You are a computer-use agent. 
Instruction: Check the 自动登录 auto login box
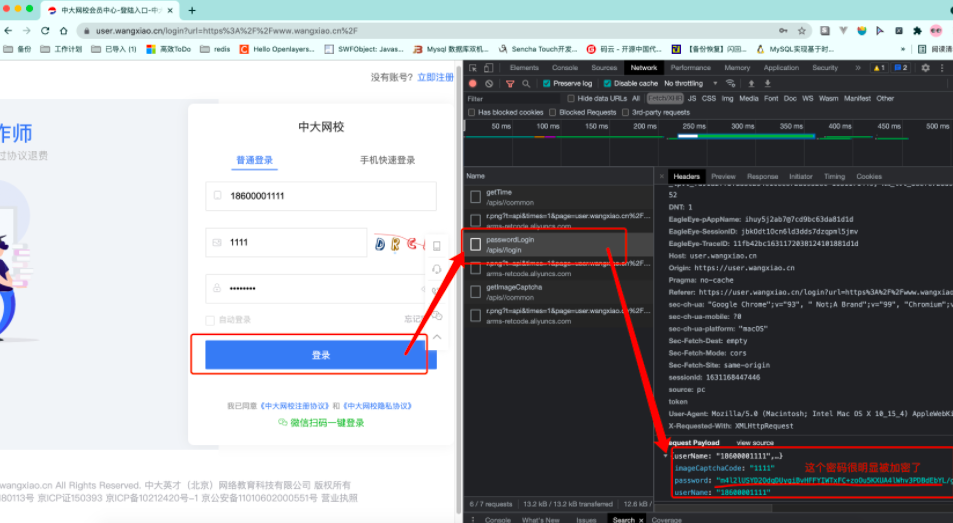coord(210,320)
